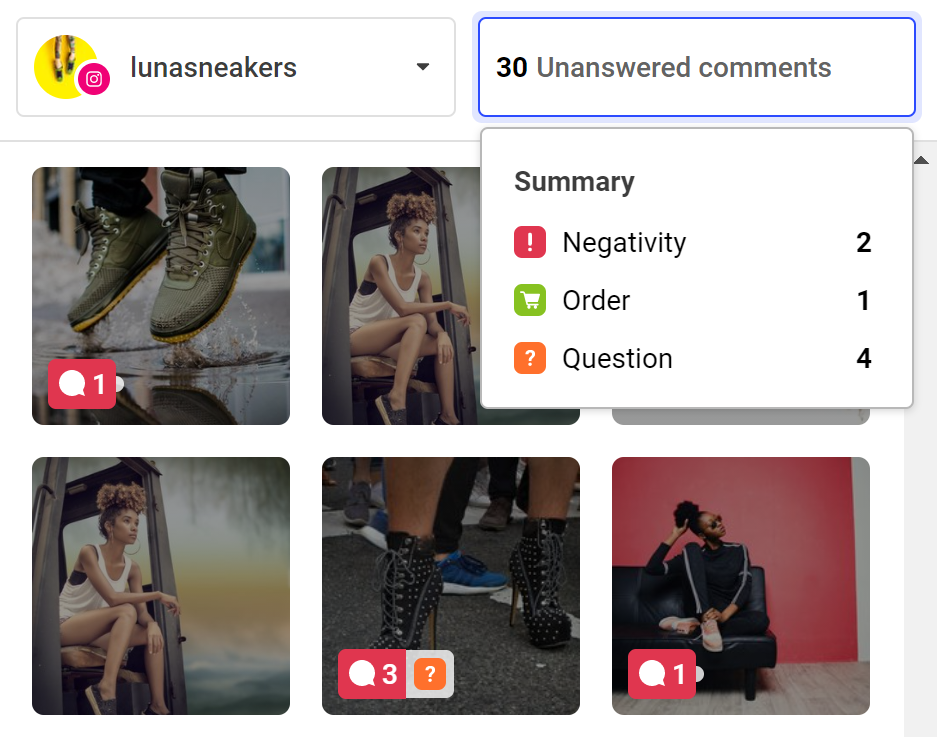Select the Order filter row
The width and height of the screenshot is (937, 737).
[693, 300]
